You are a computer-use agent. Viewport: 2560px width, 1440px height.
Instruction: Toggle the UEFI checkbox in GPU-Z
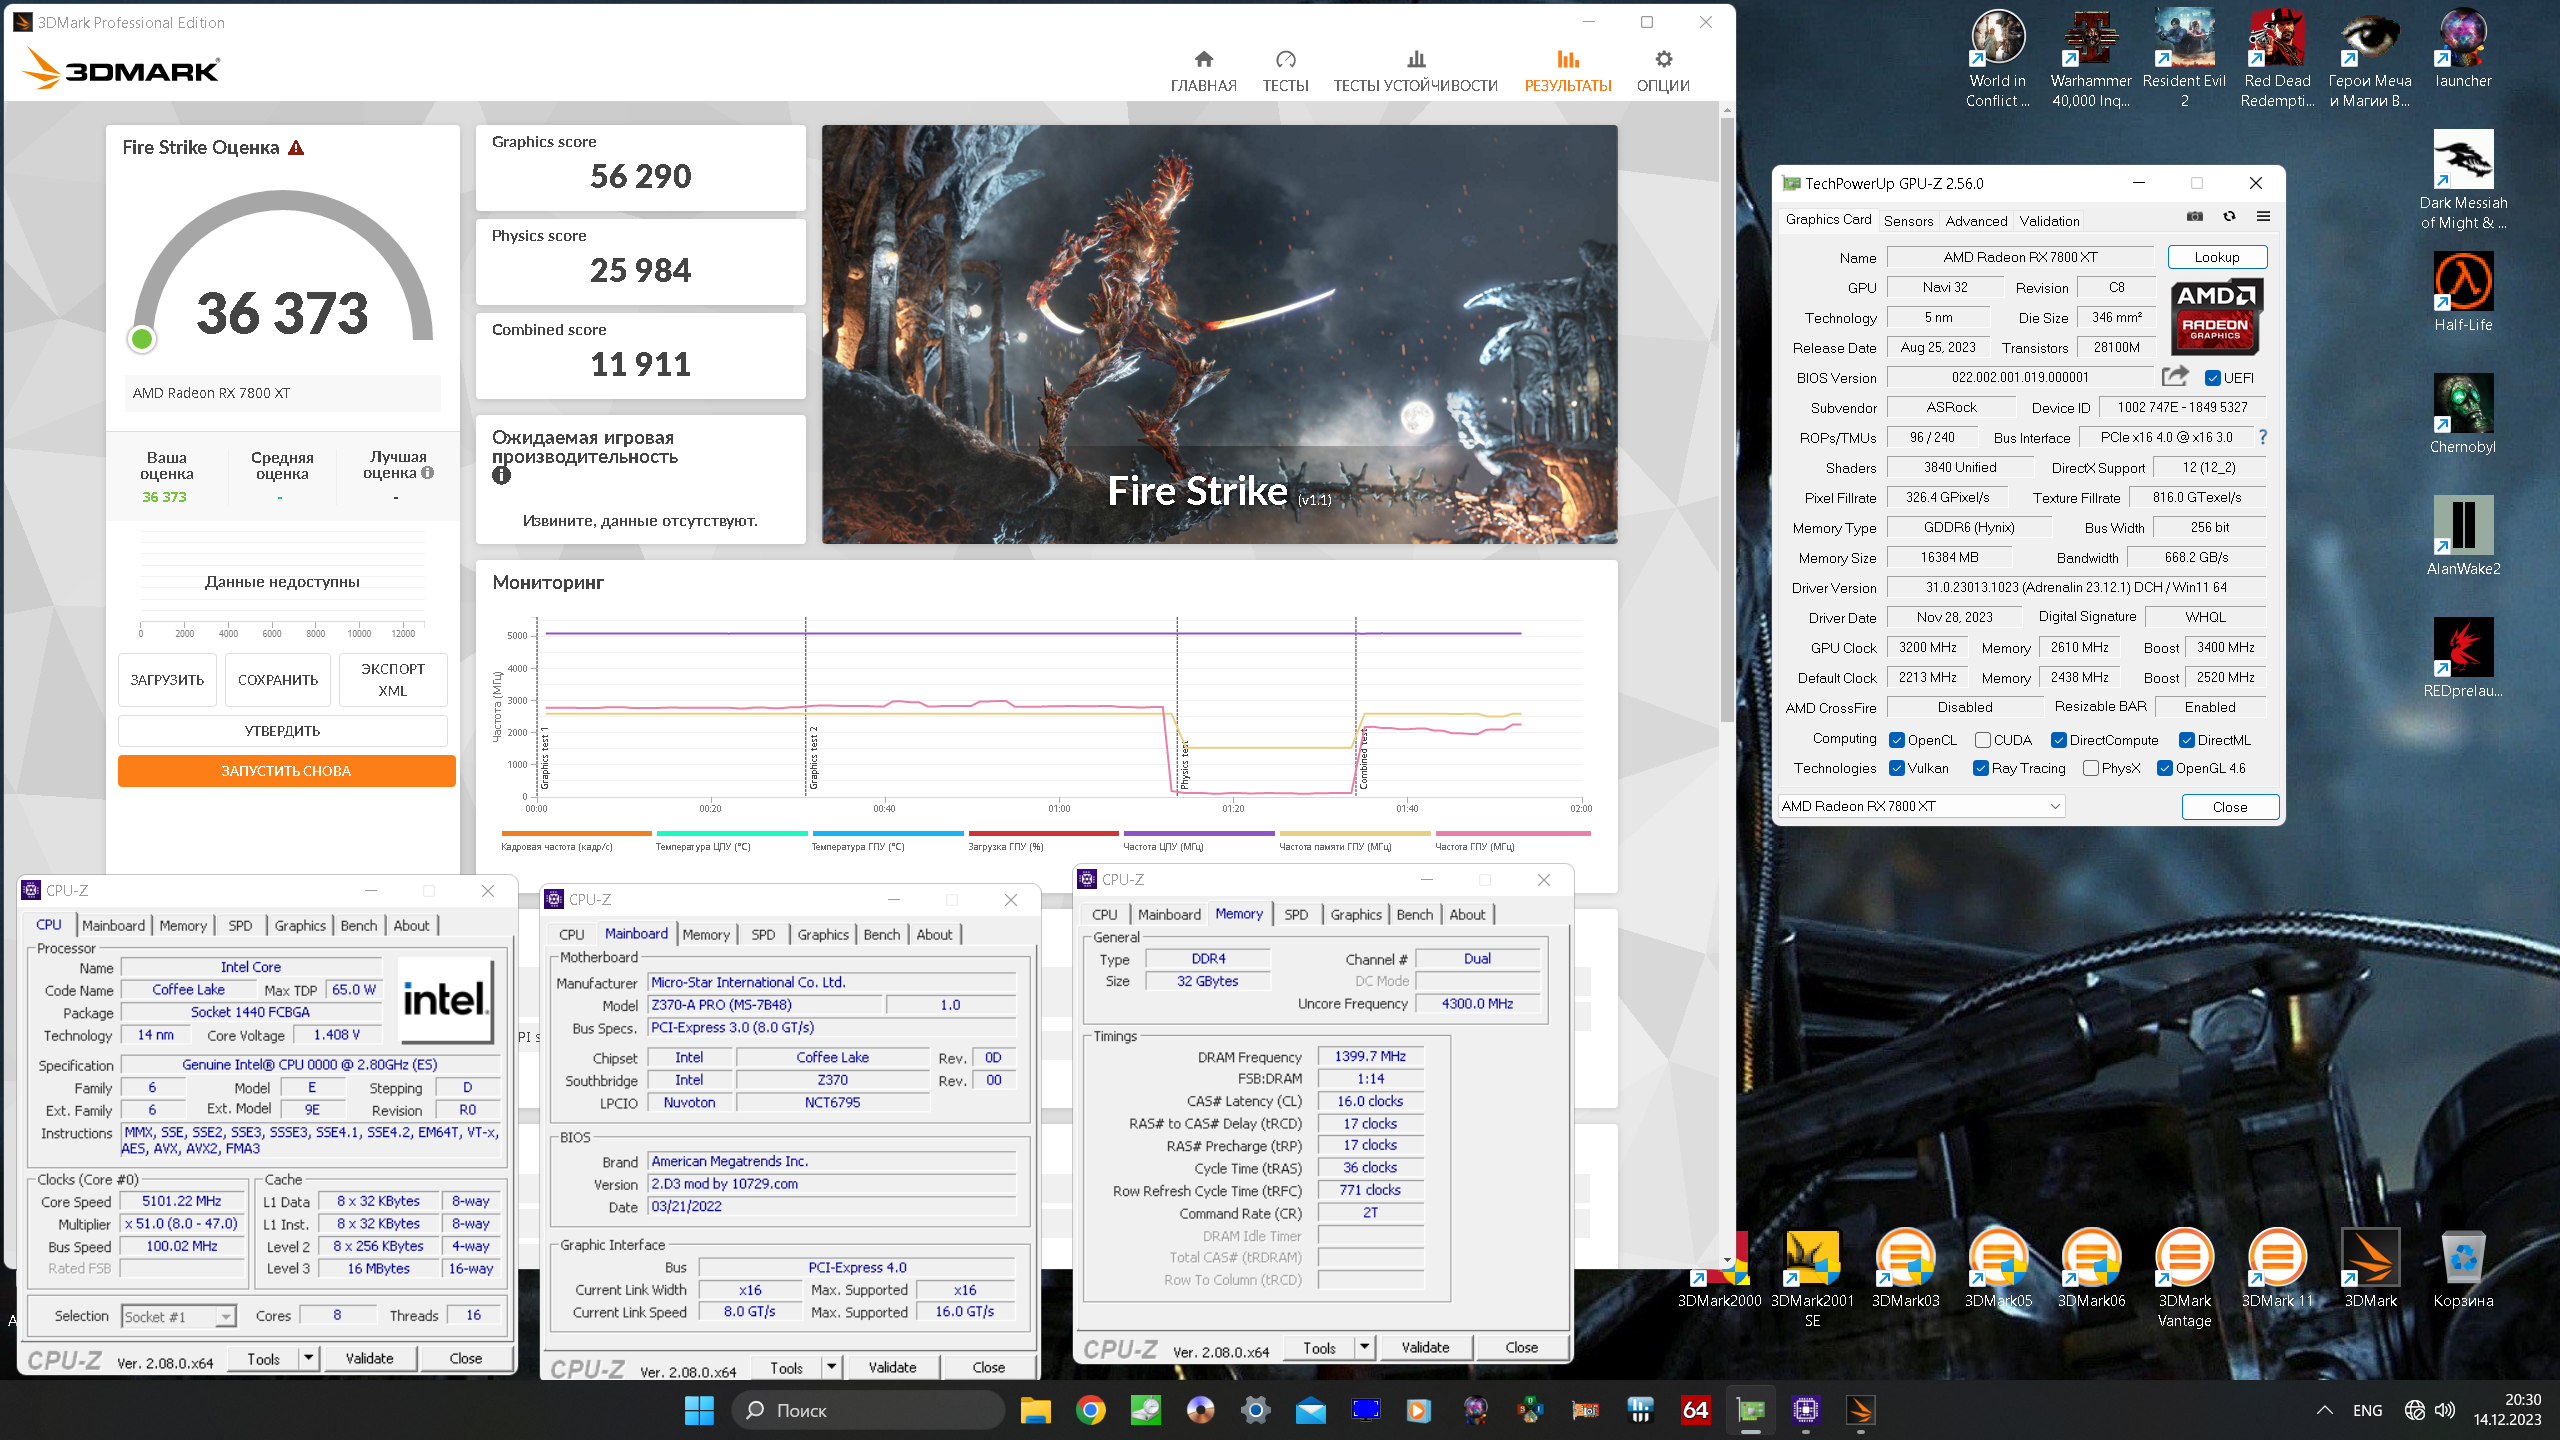pos(2212,378)
